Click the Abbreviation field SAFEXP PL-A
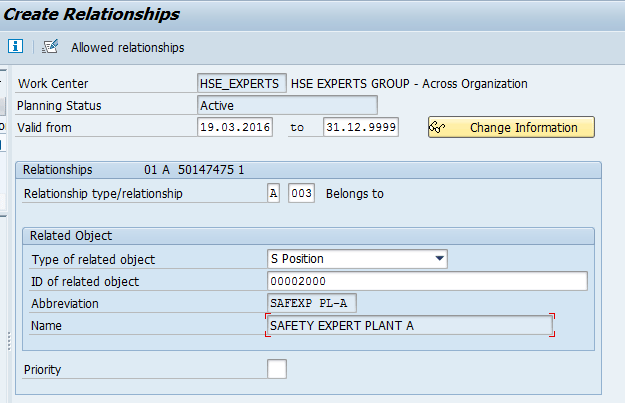 (x=312, y=303)
